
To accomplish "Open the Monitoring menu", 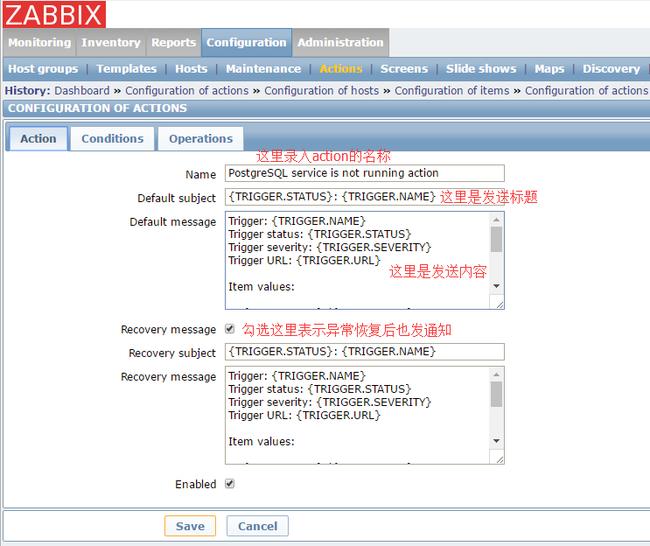I will (x=39, y=43).
